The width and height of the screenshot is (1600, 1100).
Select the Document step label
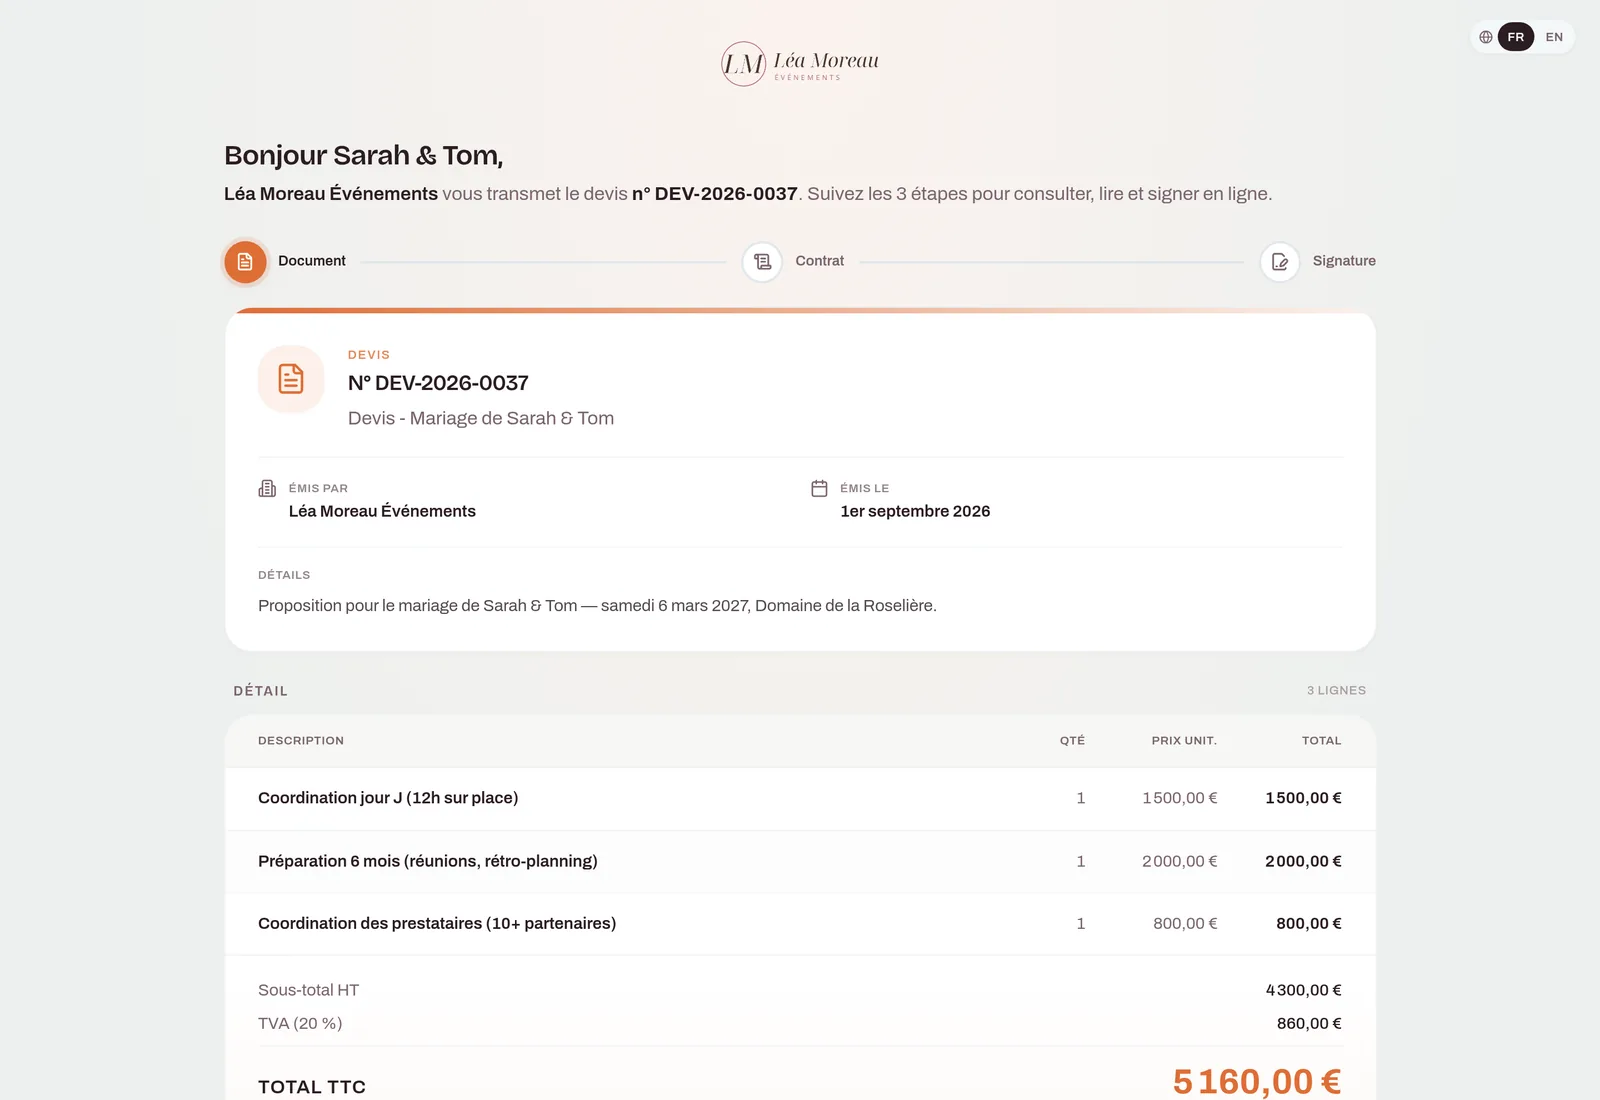pos(312,261)
